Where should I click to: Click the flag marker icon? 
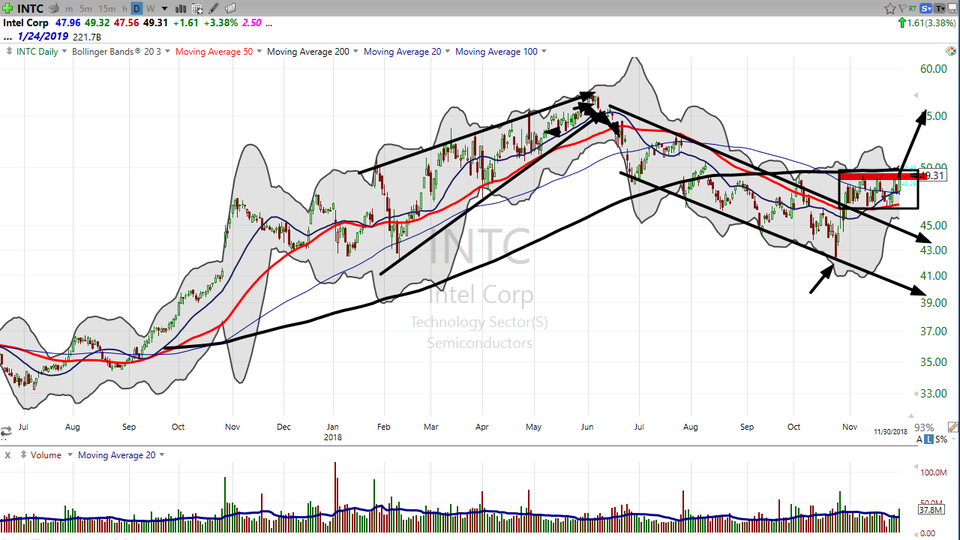click(902, 8)
